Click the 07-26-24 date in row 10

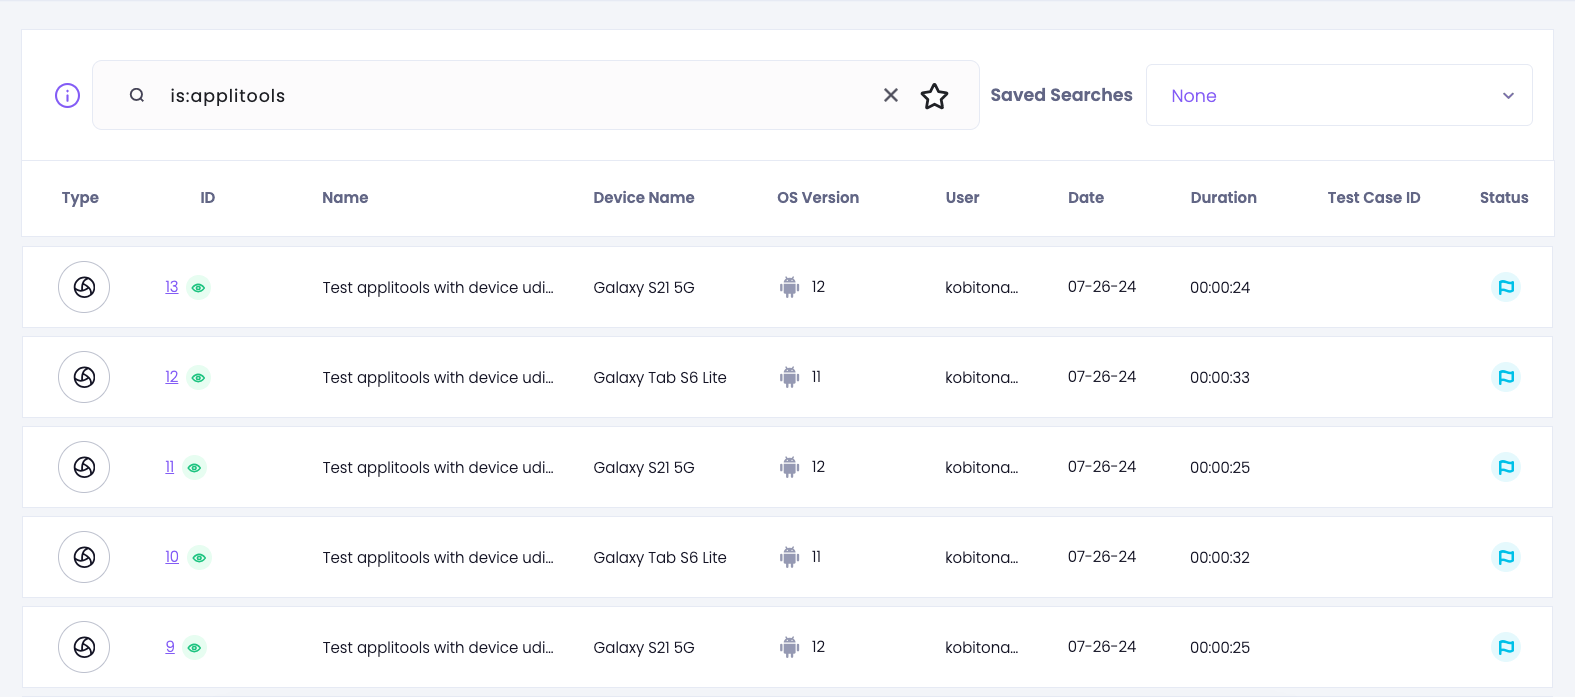click(x=1102, y=557)
